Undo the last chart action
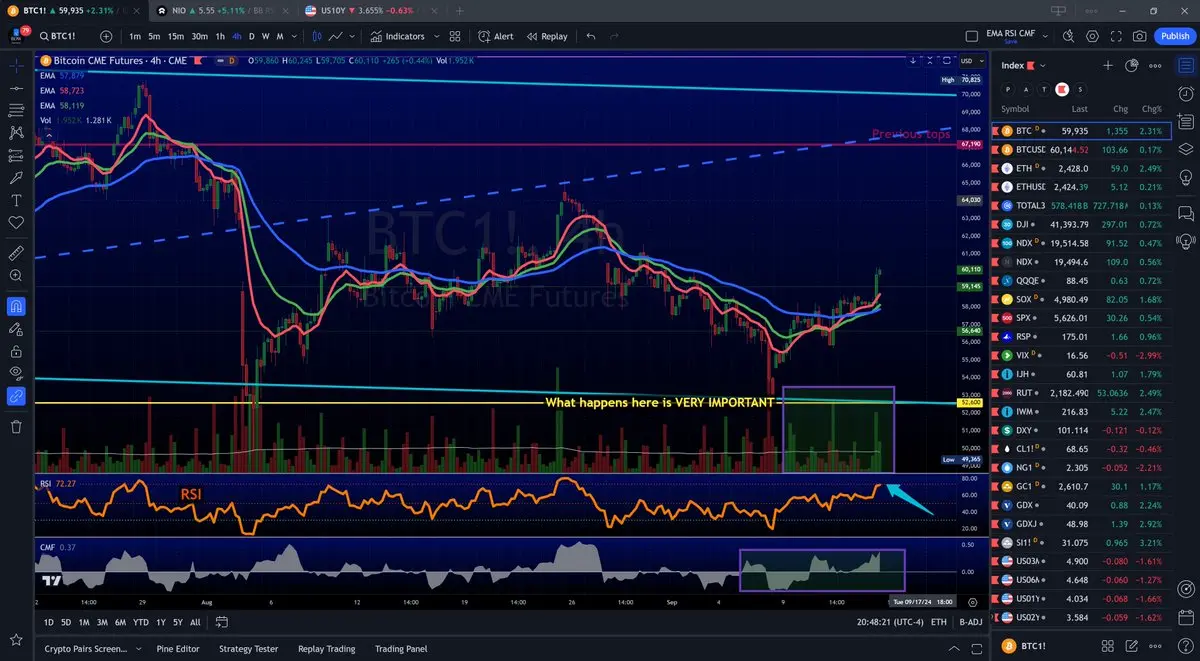The image size is (1200, 661). (591, 36)
